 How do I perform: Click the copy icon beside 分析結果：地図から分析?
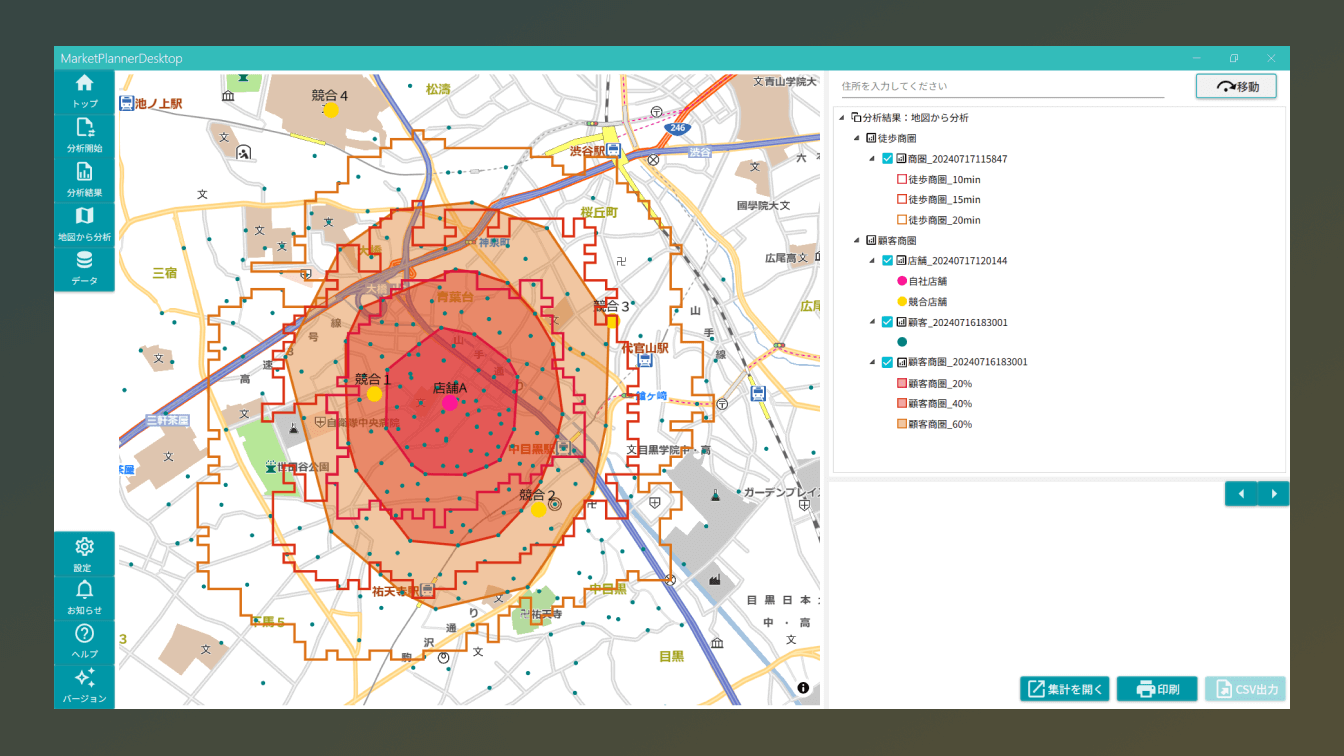tap(856, 117)
